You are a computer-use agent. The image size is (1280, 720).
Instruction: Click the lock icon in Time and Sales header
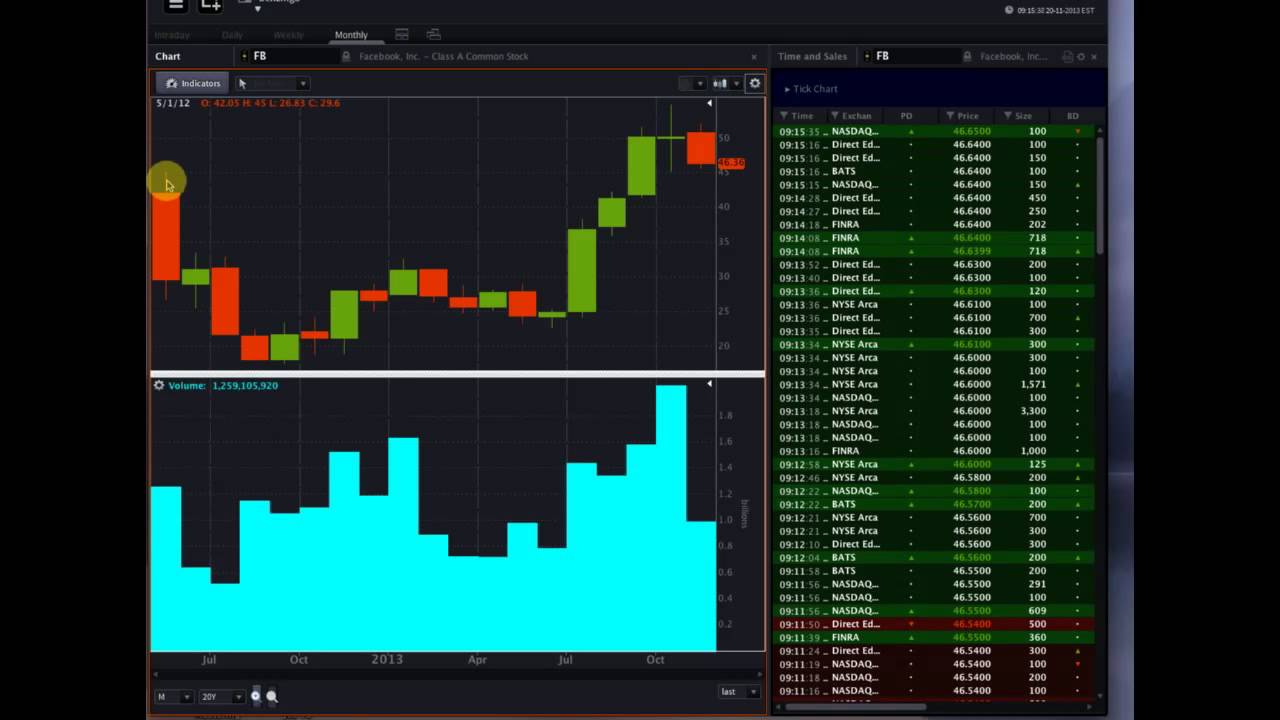coord(968,56)
